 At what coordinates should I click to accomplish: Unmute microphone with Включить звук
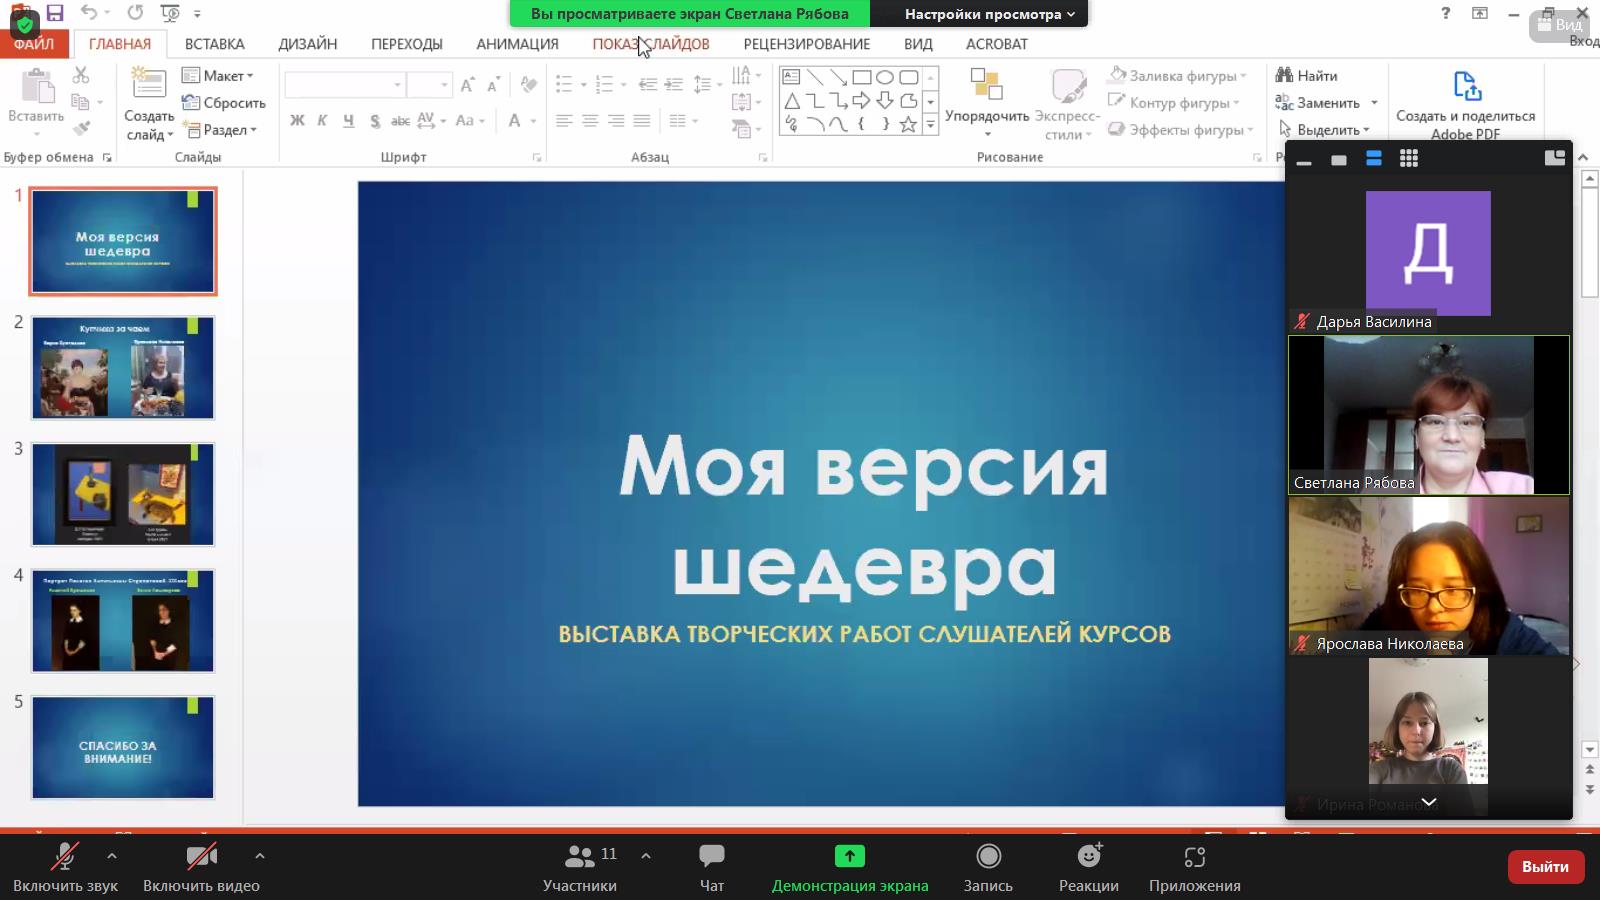tap(65, 866)
